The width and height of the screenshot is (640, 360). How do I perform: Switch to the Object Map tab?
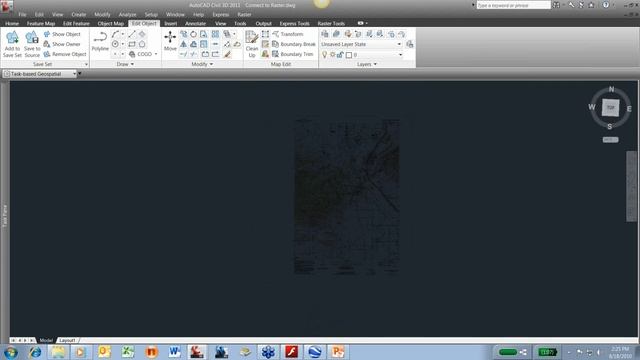(111, 24)
